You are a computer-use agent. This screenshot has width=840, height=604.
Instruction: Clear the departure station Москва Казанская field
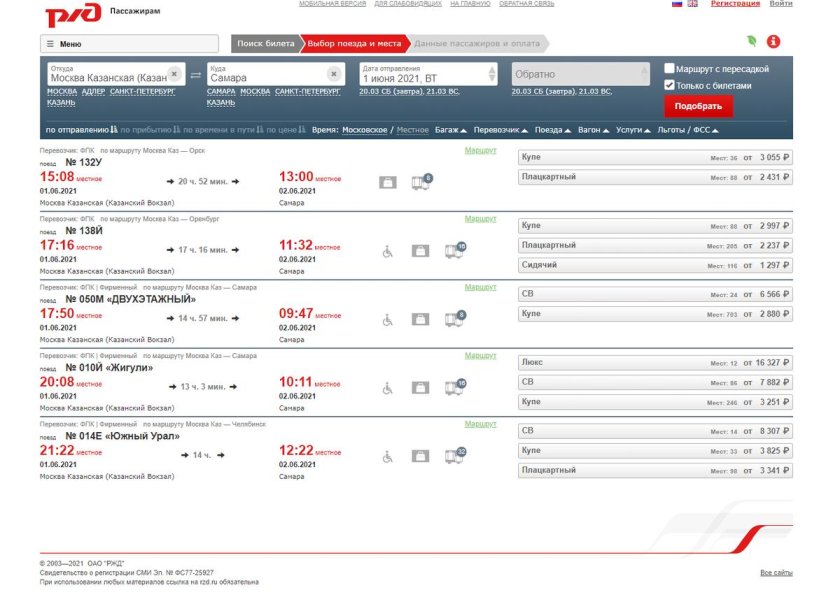[174, 74]
